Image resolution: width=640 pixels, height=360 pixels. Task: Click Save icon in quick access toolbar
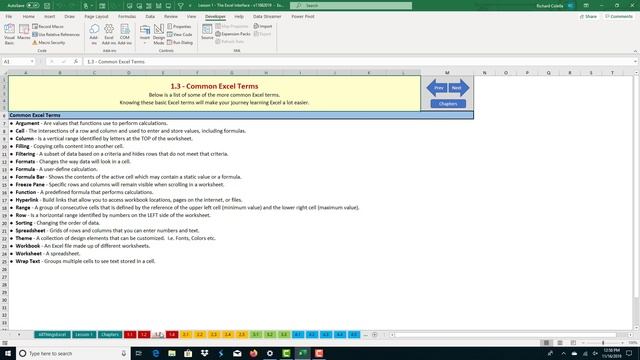pyautogui.click(x=47, y=6)
